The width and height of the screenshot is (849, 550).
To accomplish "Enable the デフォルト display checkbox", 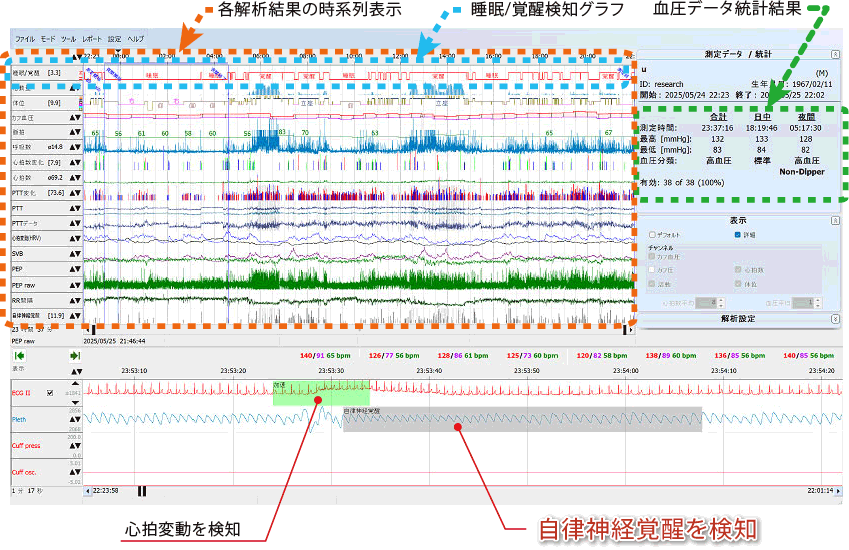I will [x=652, y=234].
